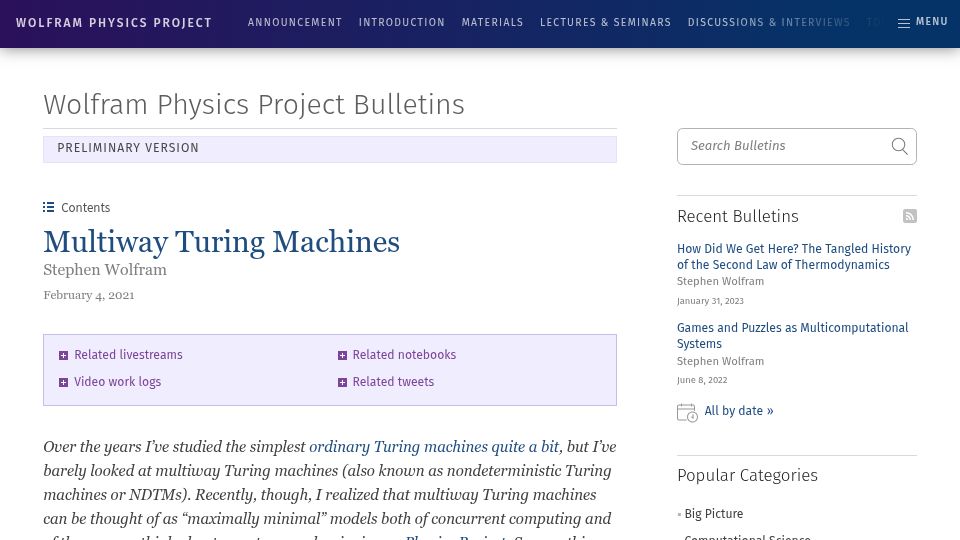Open the Contents link
The height and width of the screenshot is (540, 960).
point(85,208)
